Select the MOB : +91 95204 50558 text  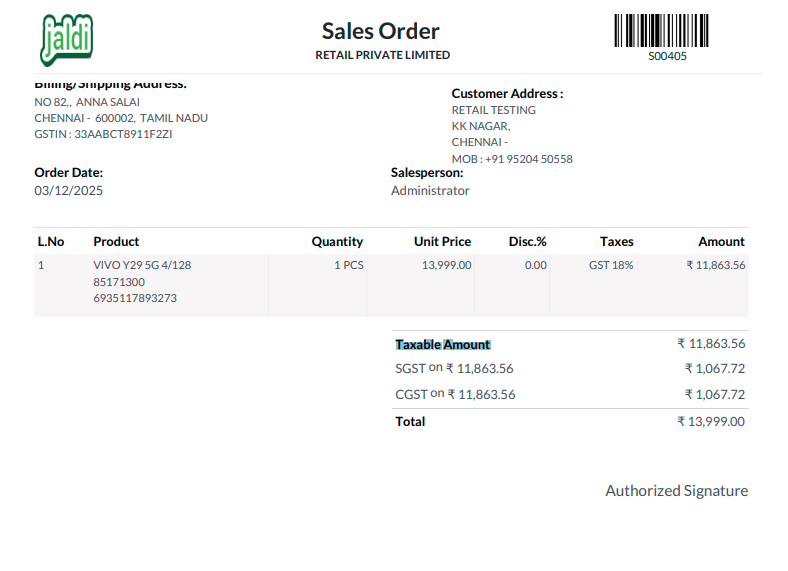[512, 159]
